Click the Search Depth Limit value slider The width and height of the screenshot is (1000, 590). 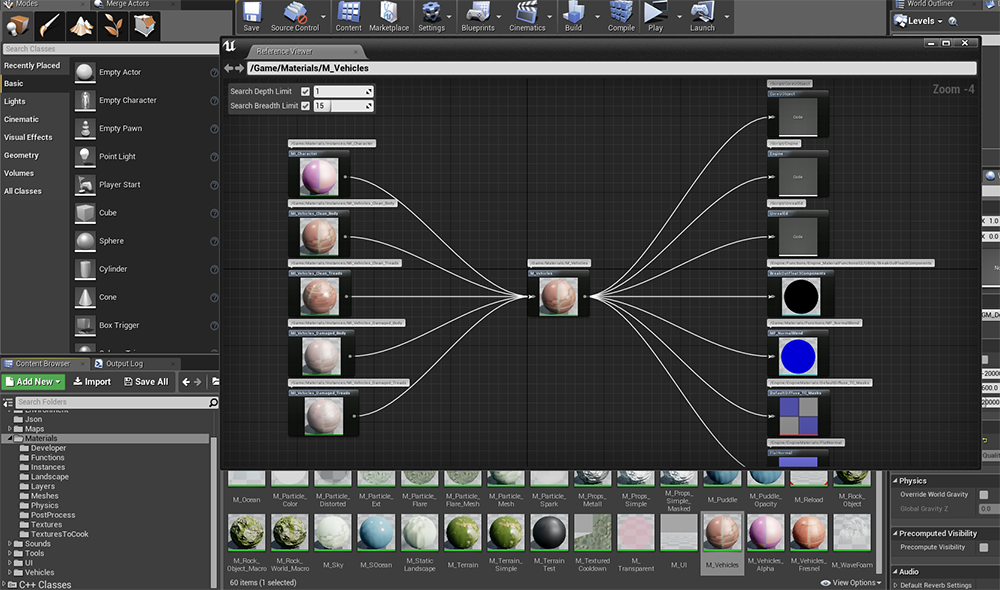(343, 92)
